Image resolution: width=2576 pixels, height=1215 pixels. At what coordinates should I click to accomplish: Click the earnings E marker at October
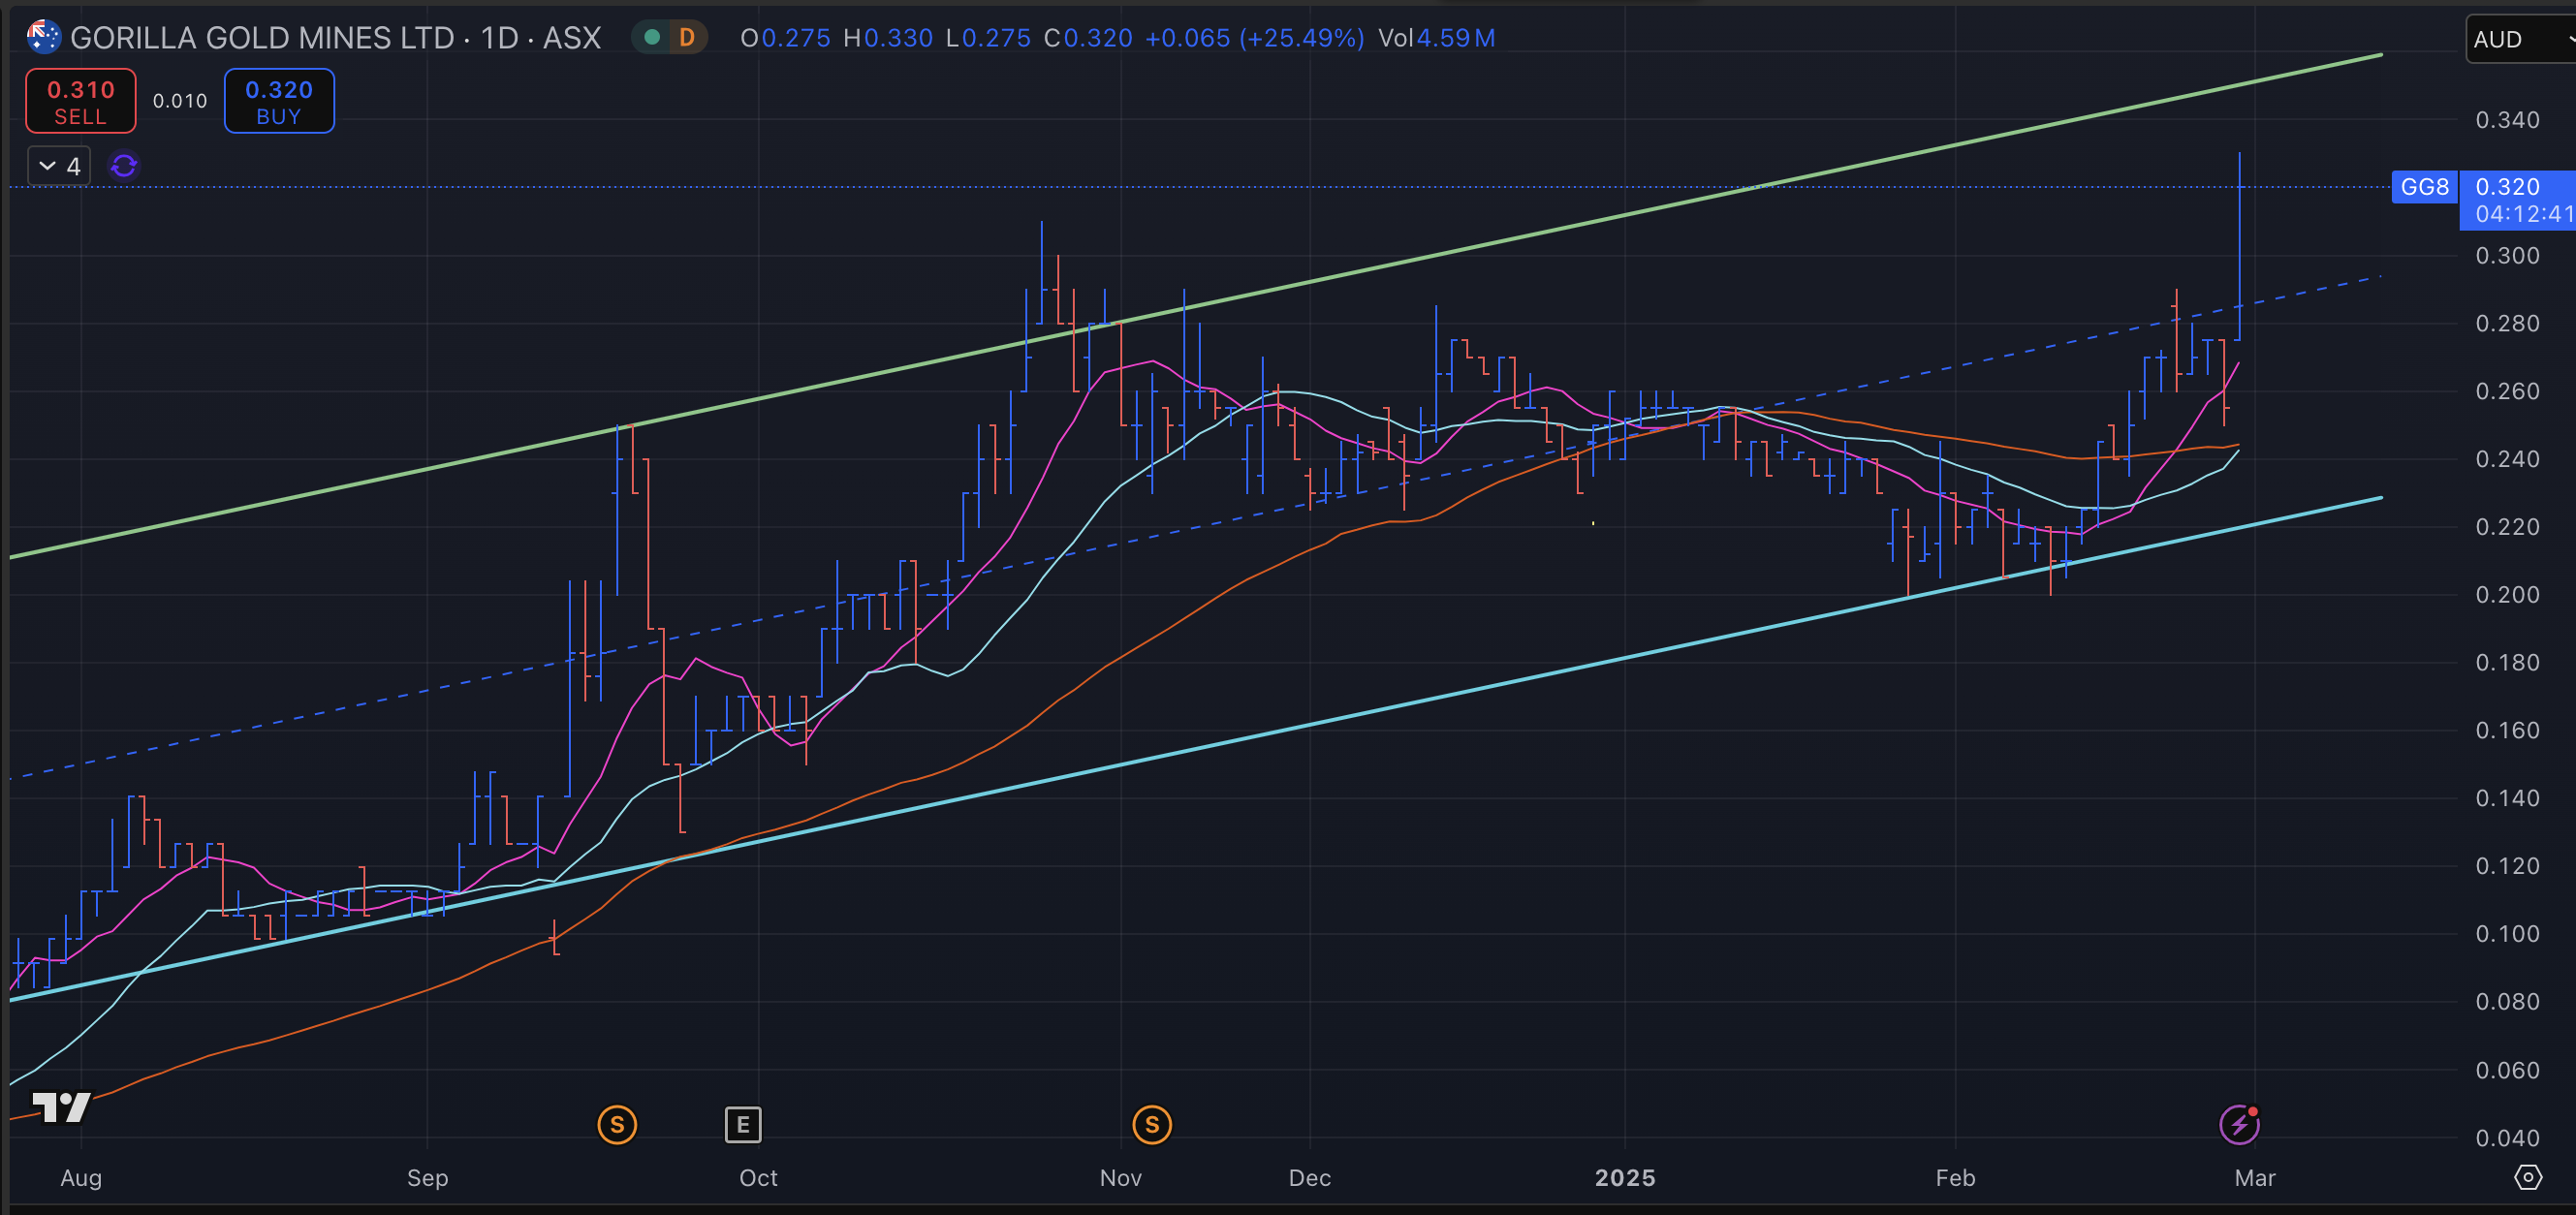pyautogui.click(x=743, y=1125)
